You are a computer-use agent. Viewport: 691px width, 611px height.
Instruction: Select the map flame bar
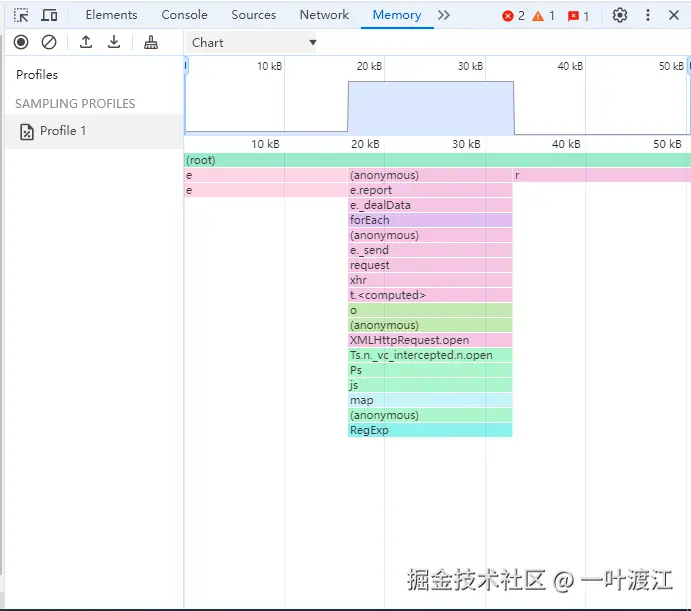pyautogui.click(x=430, y=400)
